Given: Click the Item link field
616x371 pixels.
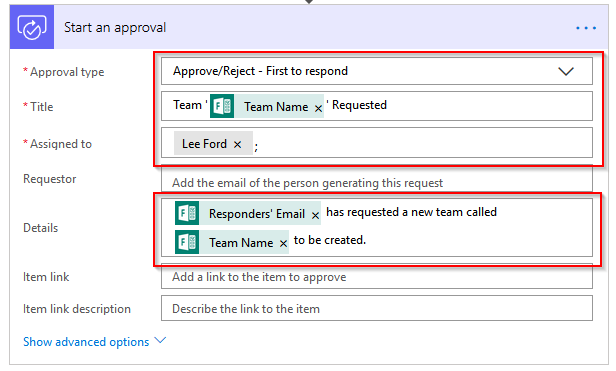Looking at the screenshot, I should (377, 276).
